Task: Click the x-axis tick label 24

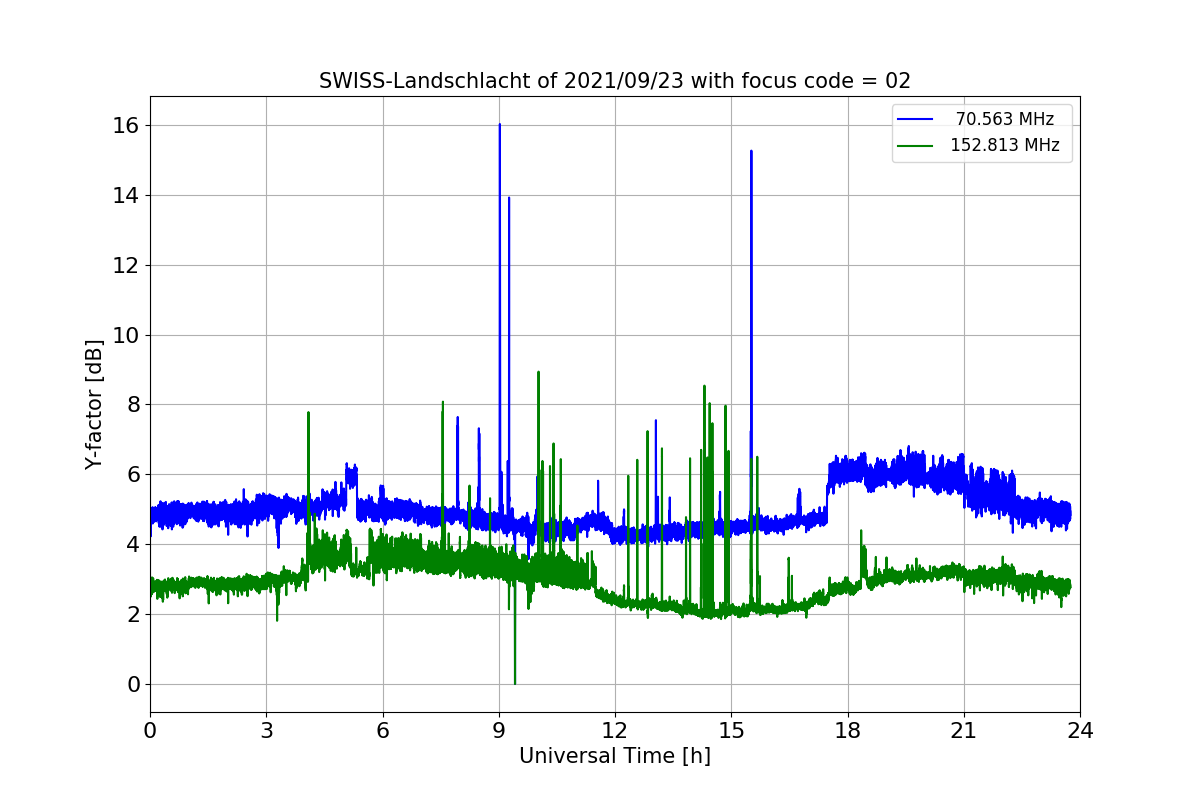Action: tap(1080, 730)
